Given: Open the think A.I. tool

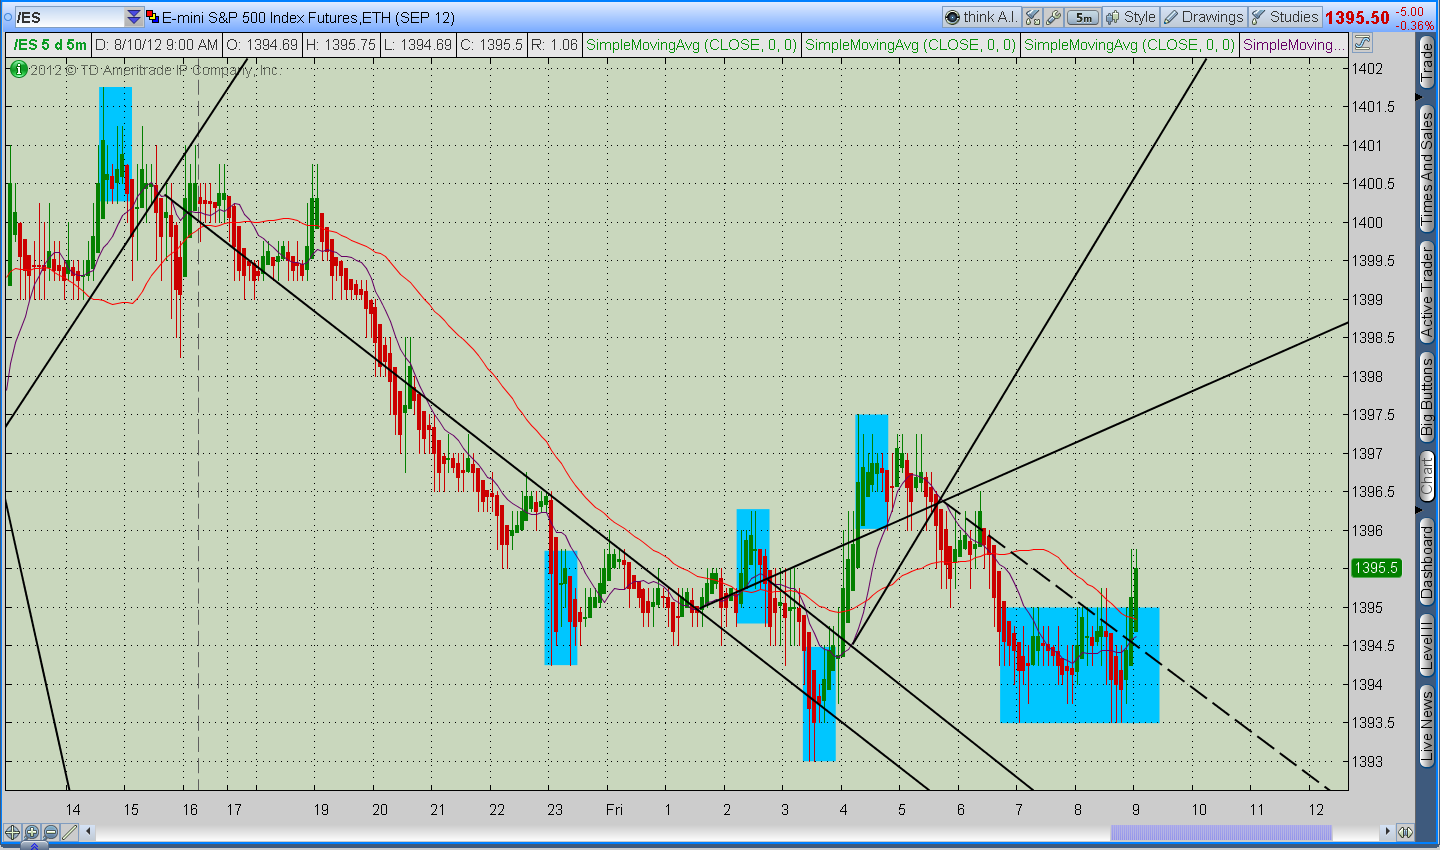Looking at the screenshot, I should [x=982, y=17].
